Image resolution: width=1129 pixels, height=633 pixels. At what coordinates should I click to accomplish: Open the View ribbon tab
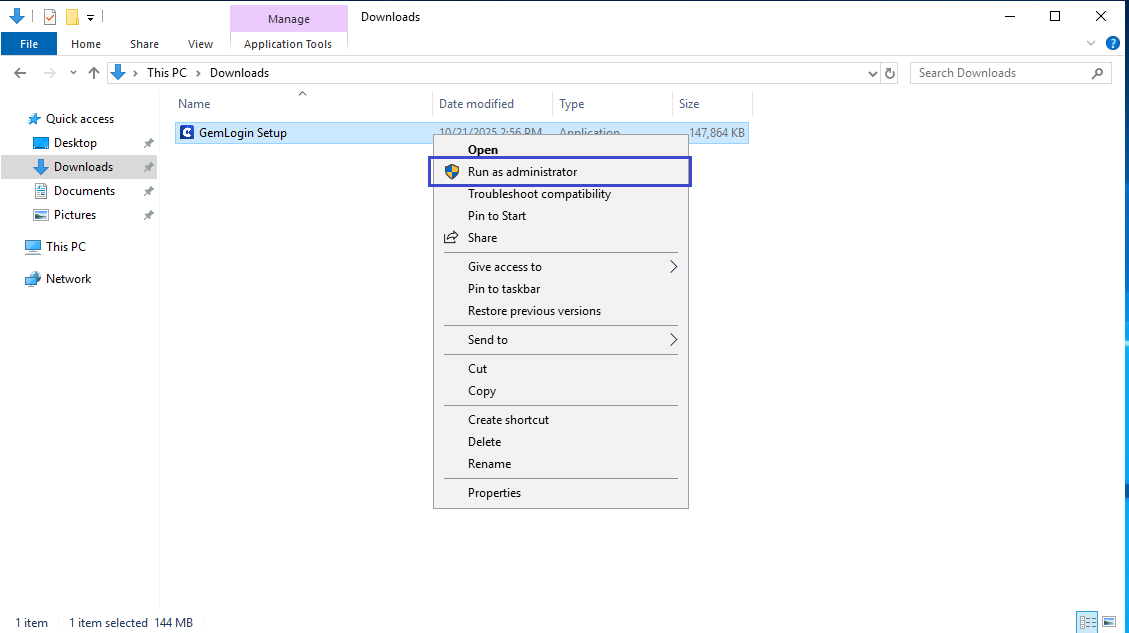click(x=200, y=44)
